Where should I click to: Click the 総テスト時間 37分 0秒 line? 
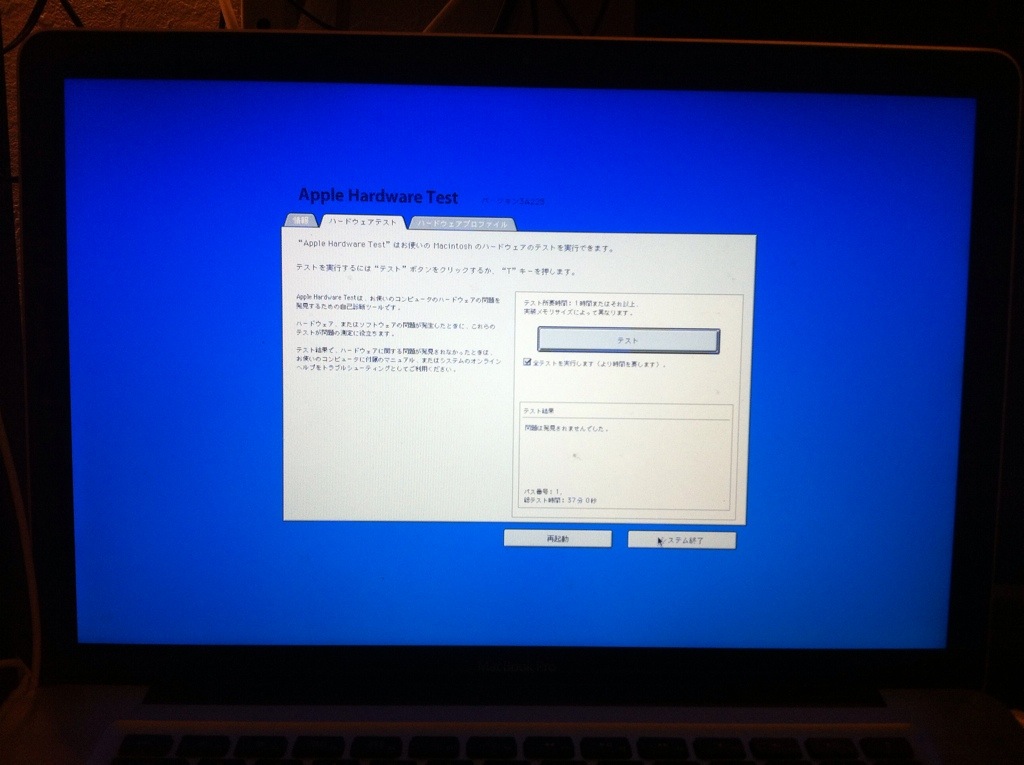pyautogui.click(x=560, y=500)
